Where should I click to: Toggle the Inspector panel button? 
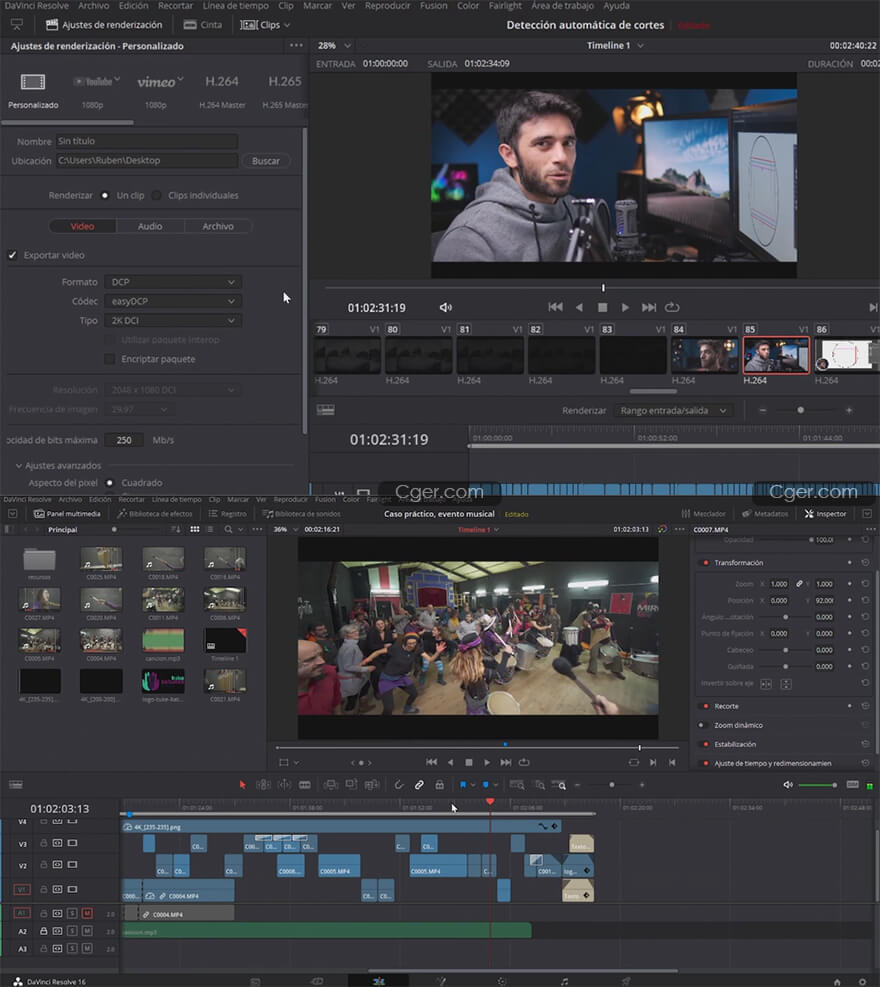click(x=825, y=514)
